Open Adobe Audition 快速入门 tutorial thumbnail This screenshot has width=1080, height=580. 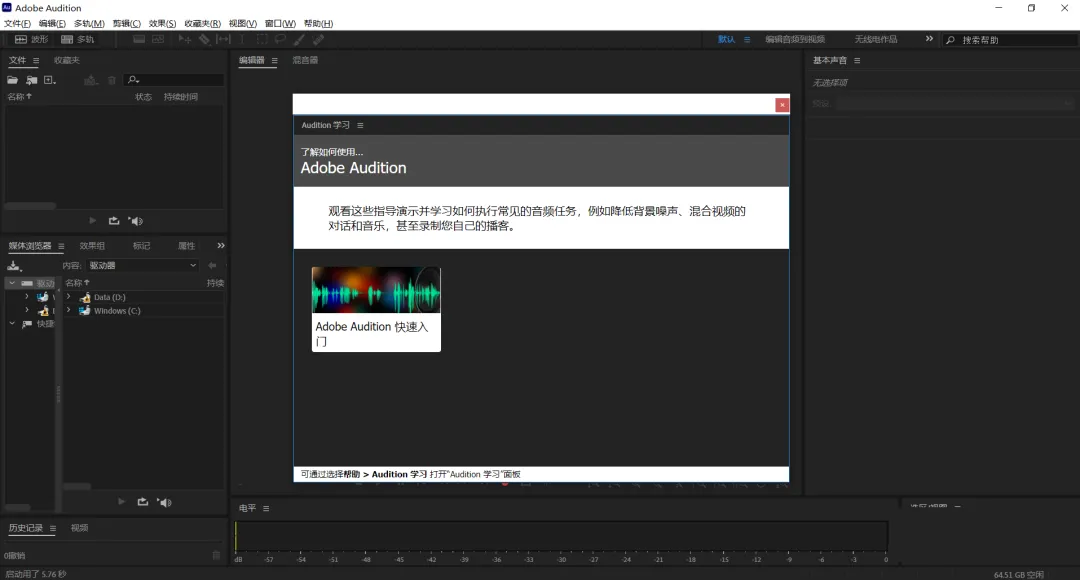tap(376, 309)
